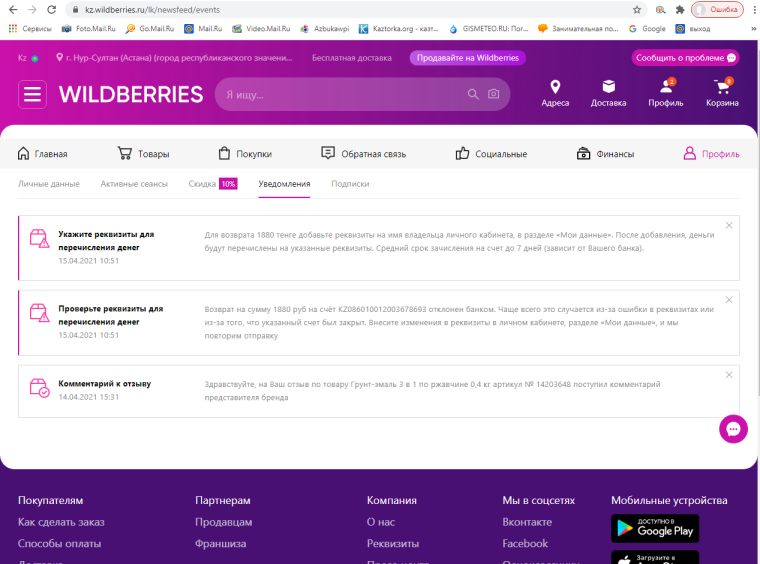Open the purple chat support bubble
This screenshot has width=760, height=564.
[x=733, y=429]
